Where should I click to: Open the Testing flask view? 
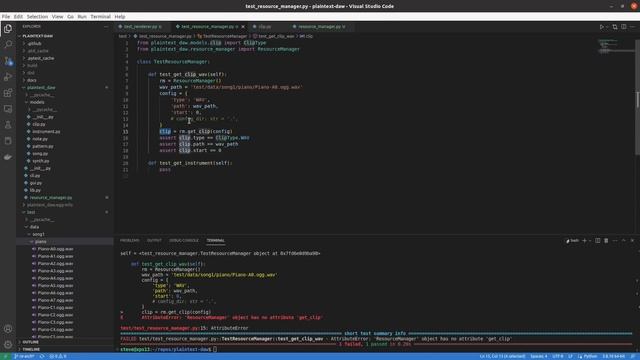[x=8, y=125]
